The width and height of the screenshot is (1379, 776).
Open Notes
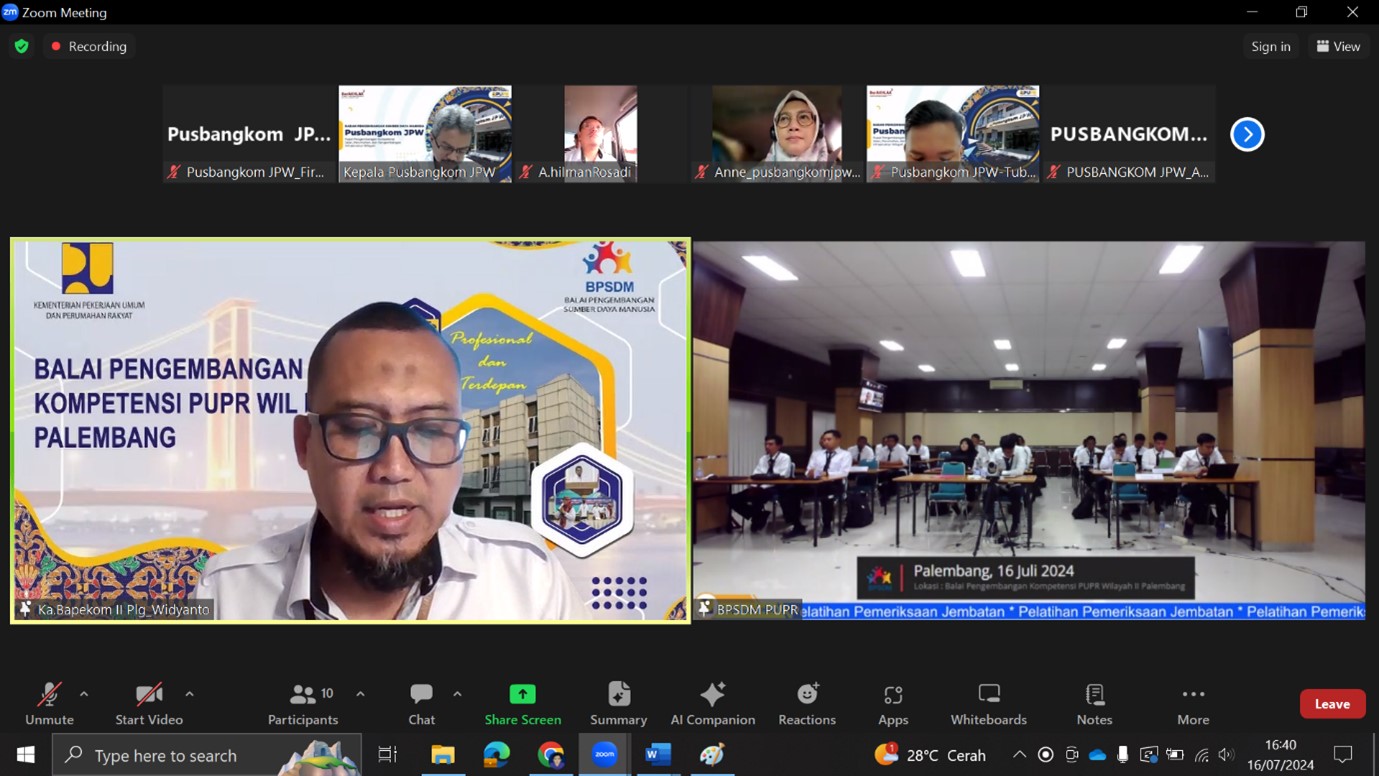click(1095, 703)
